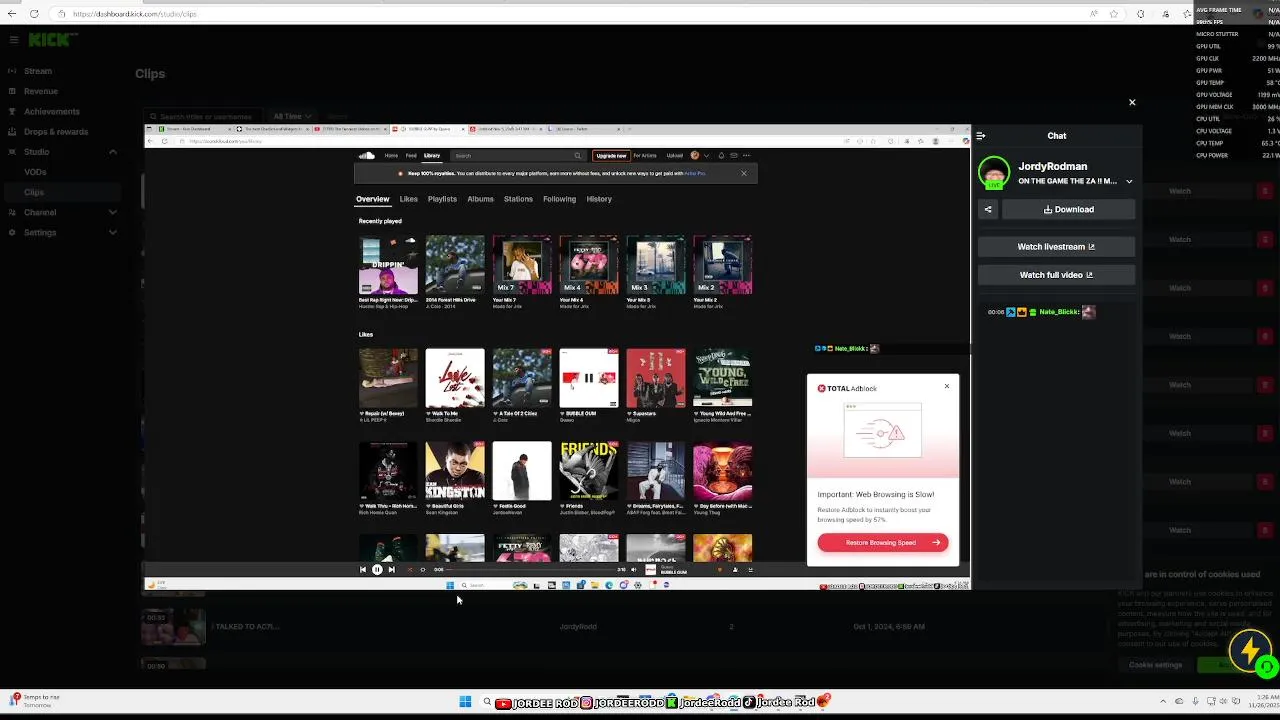This screenshot has width=1280, height=720.
Task: Open the Upload link in SoundCloud
Action: coord(675,155)
